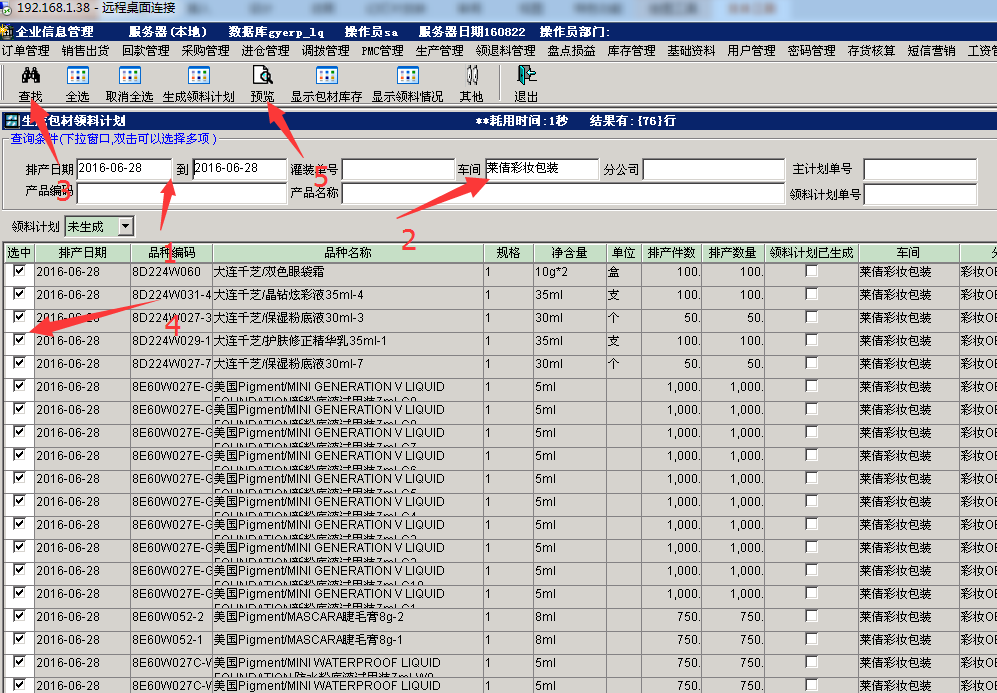Uncheck 选中 box for row 8D224W031-4
Screen dimensions: 997x693
tap(19, 294)
